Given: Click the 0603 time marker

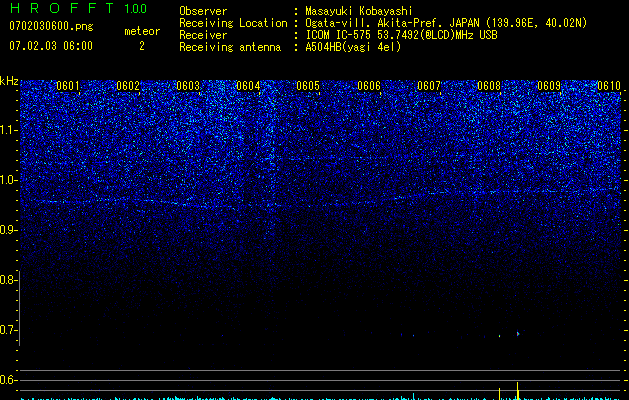Looking at the screenshot, I should coord(188,86).
